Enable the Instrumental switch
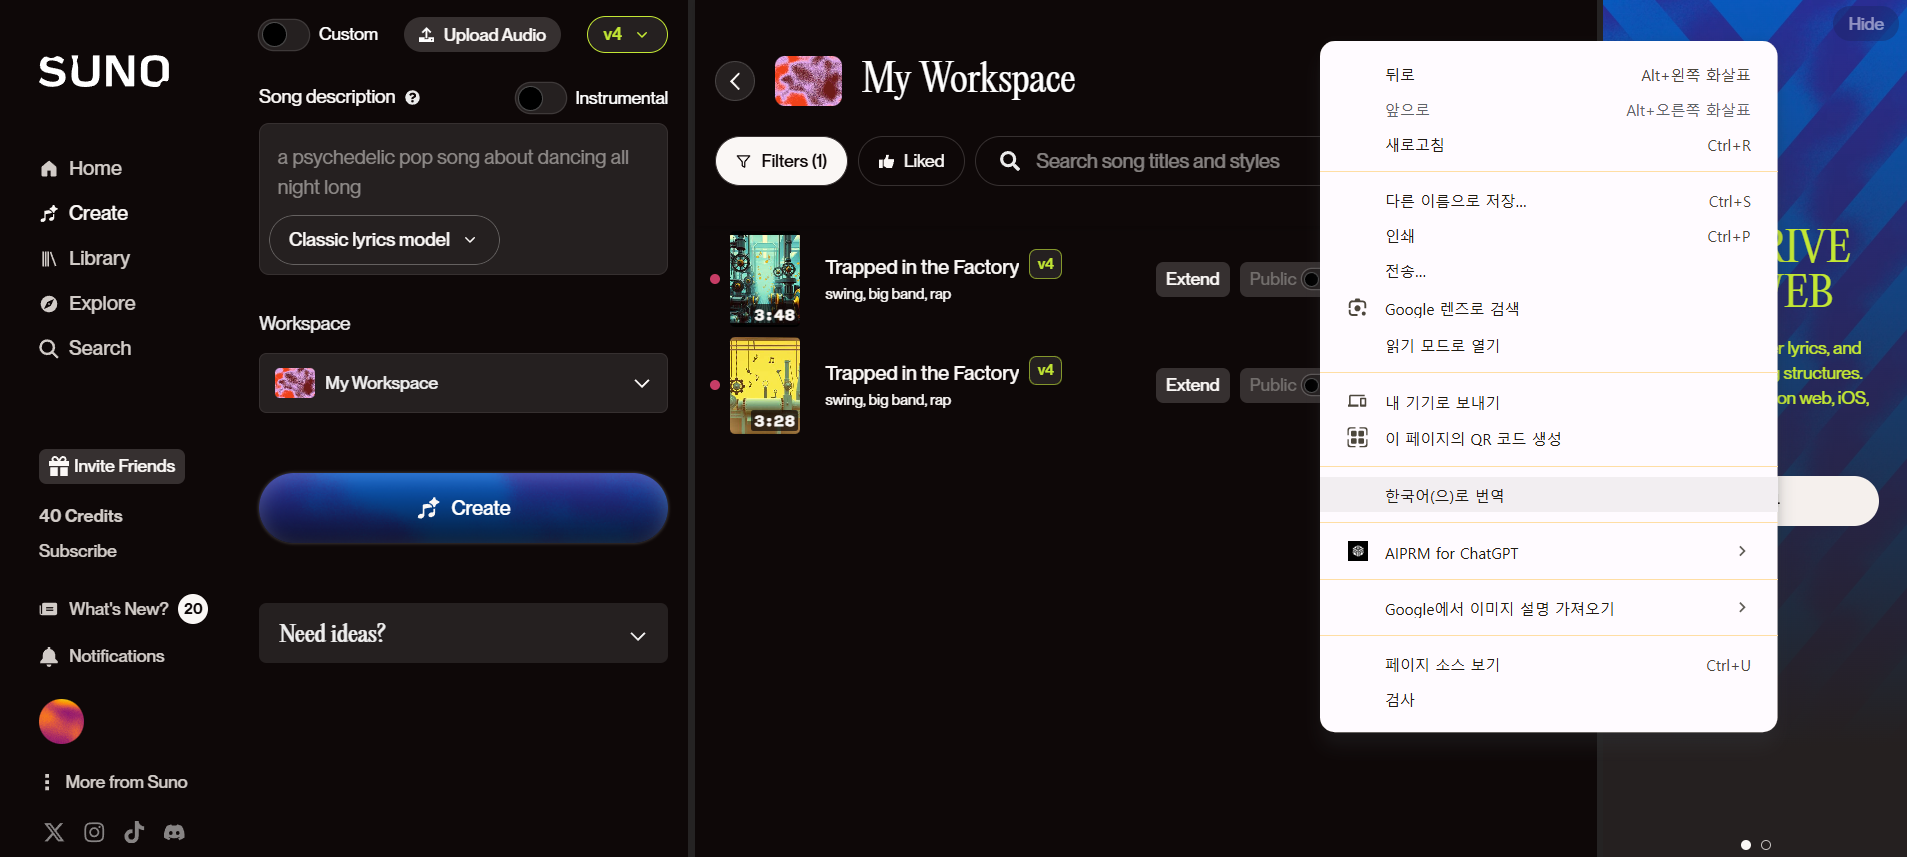This screenshot has width=1907, height=857. click(x=540, y=98)
